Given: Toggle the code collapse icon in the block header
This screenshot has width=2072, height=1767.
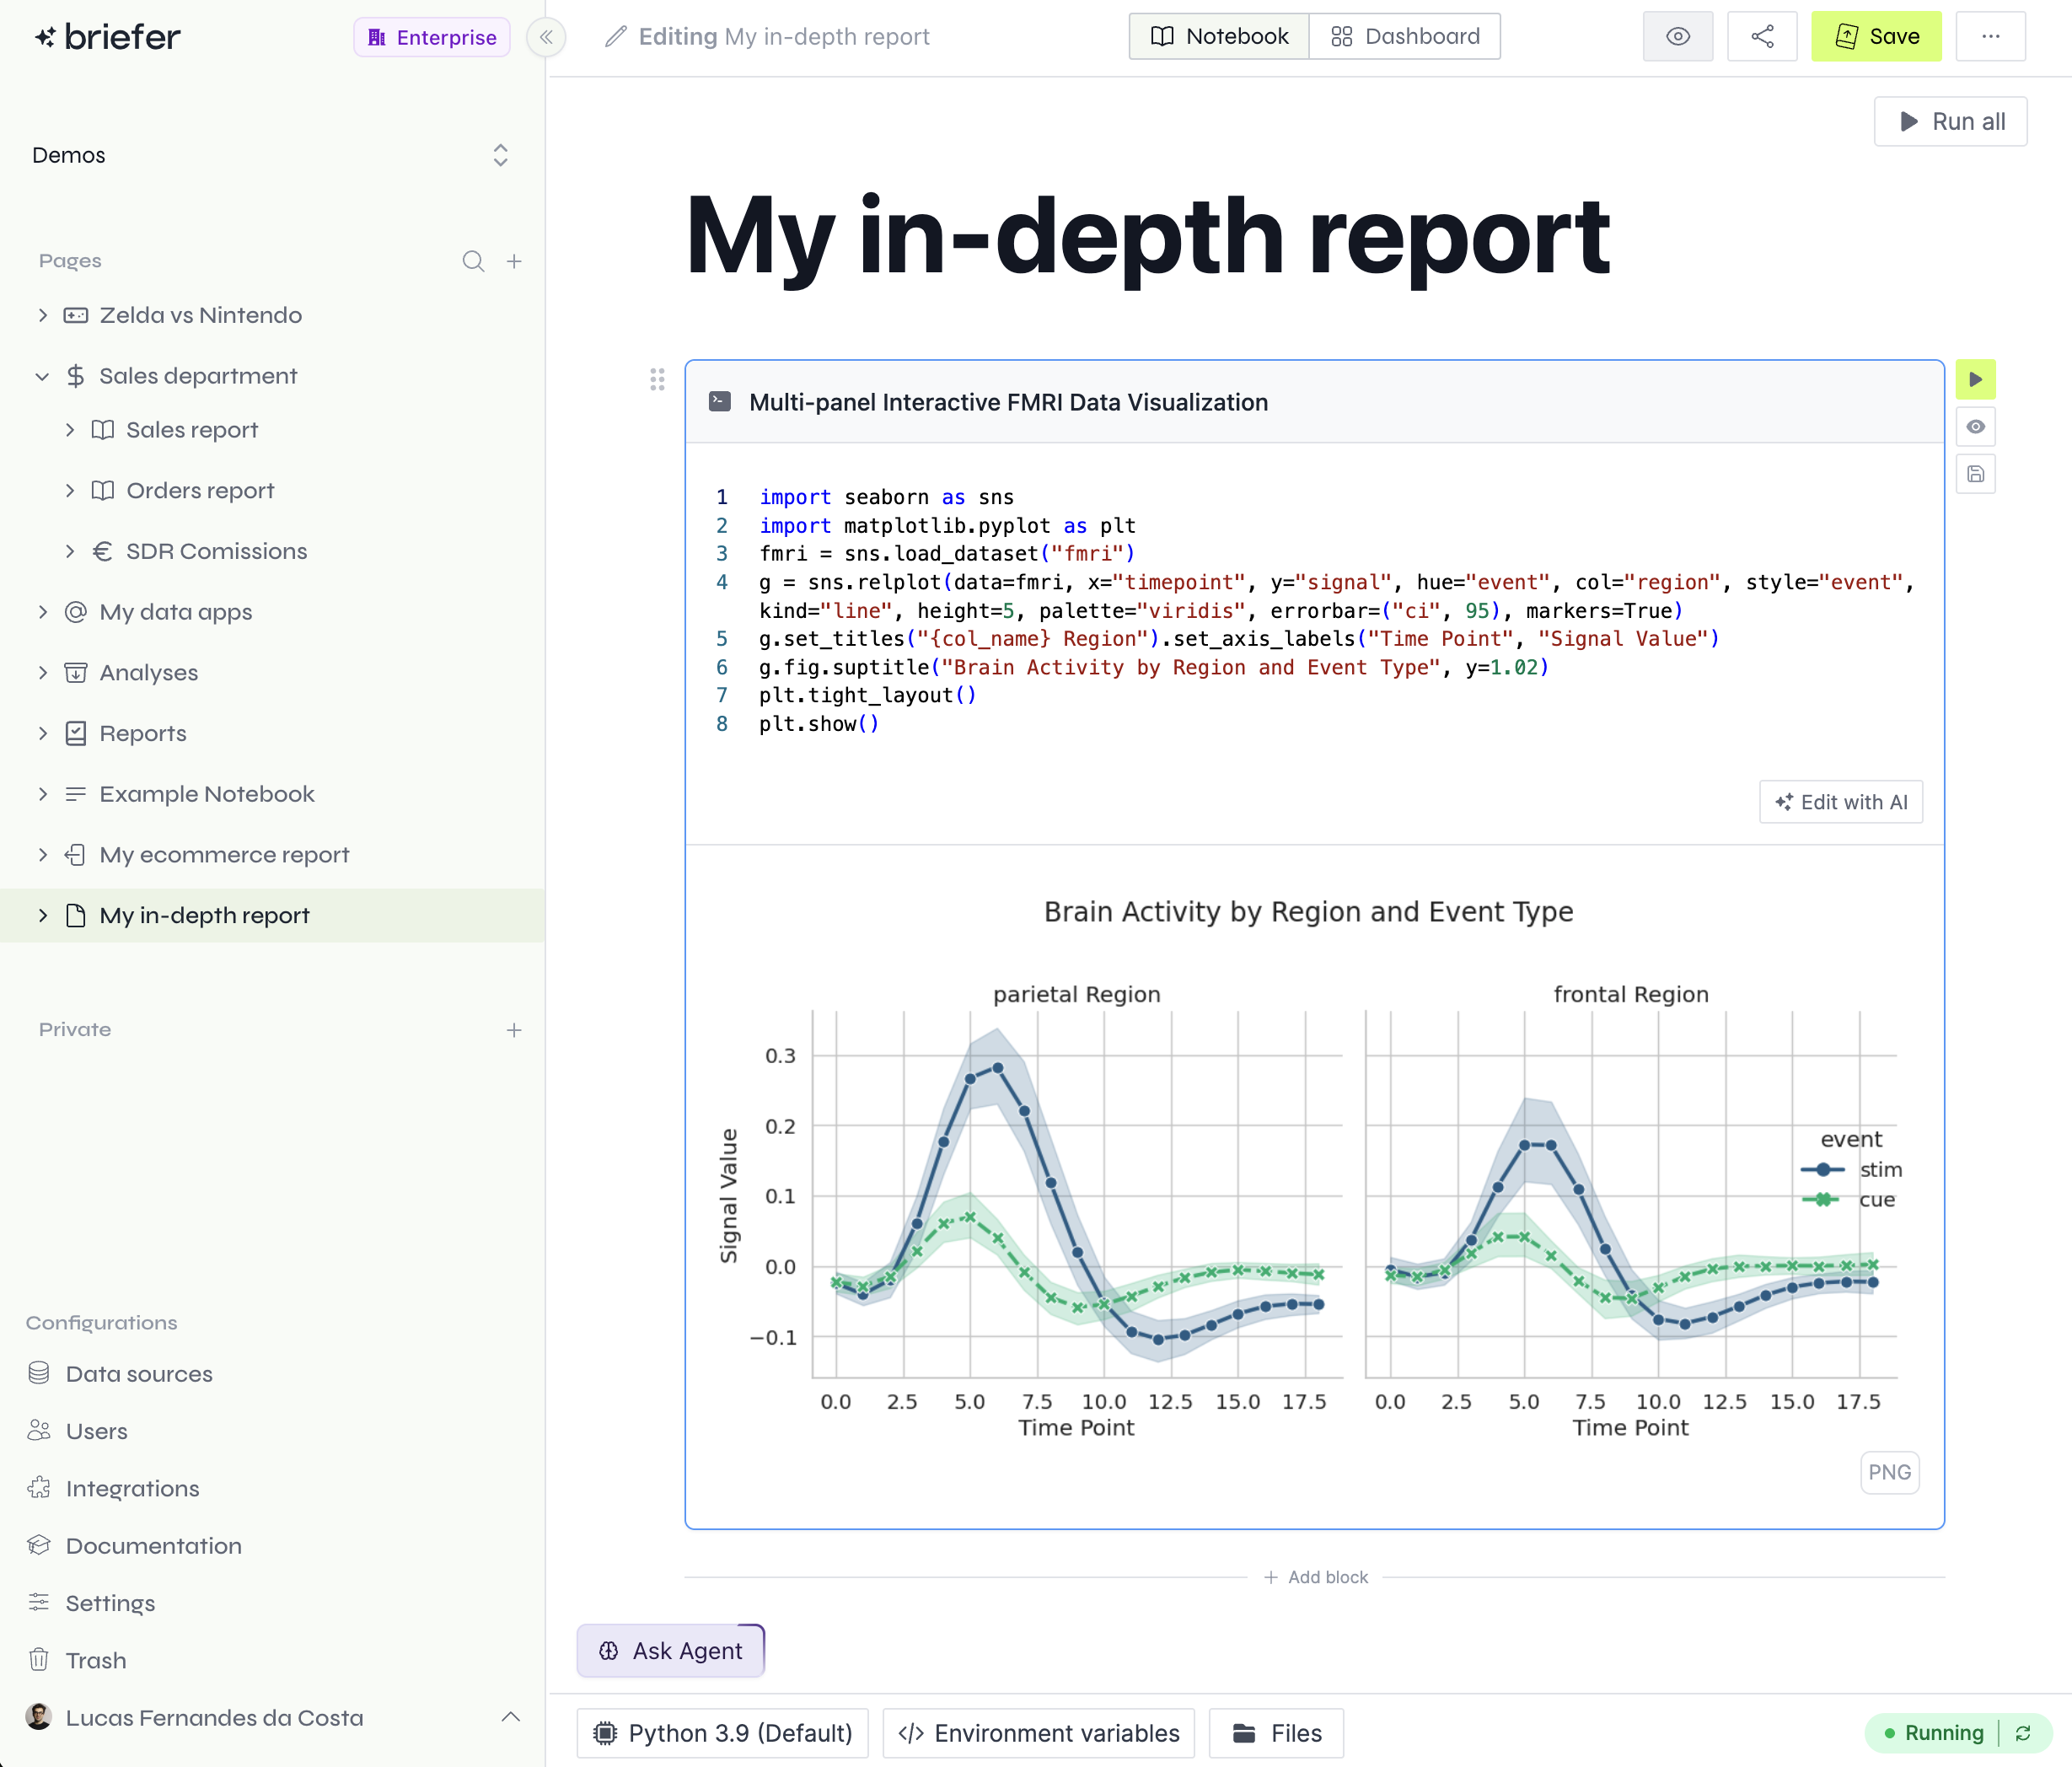Looking at the screenshot, I should tap(720, 402).
